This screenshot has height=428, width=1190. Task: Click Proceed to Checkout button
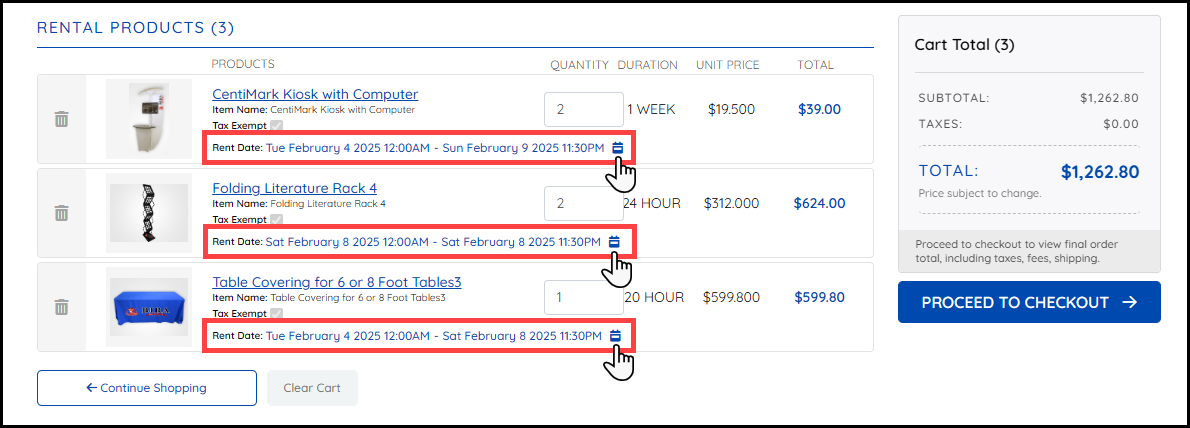point(1029,302)
